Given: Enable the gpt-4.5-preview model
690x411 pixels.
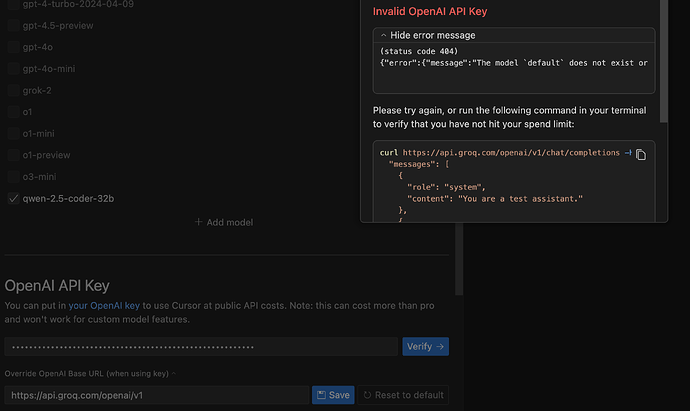Looking at the screenshot, I should click(x=13, y=25).
